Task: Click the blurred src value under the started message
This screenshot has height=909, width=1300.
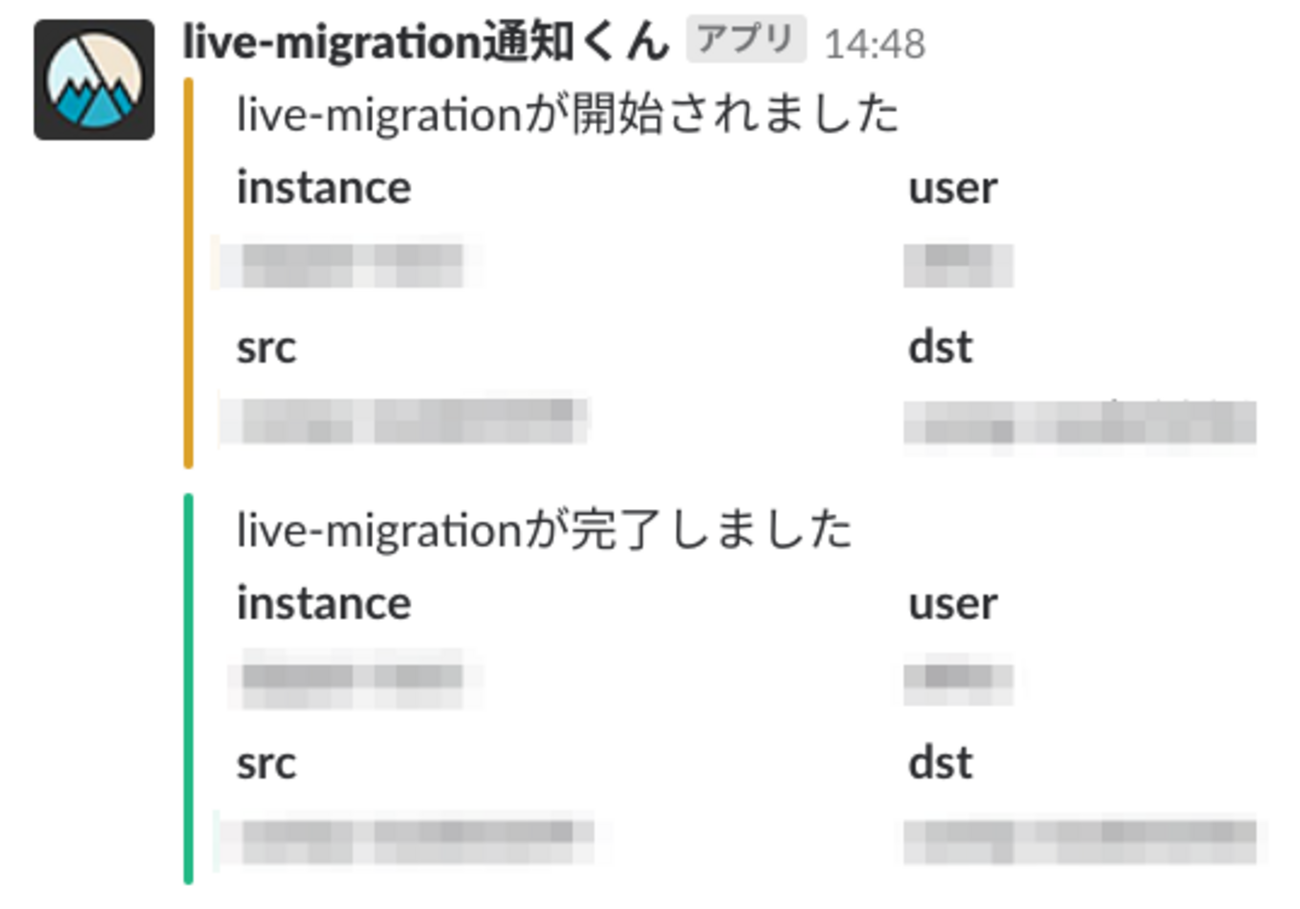Action: coord(405,421)
